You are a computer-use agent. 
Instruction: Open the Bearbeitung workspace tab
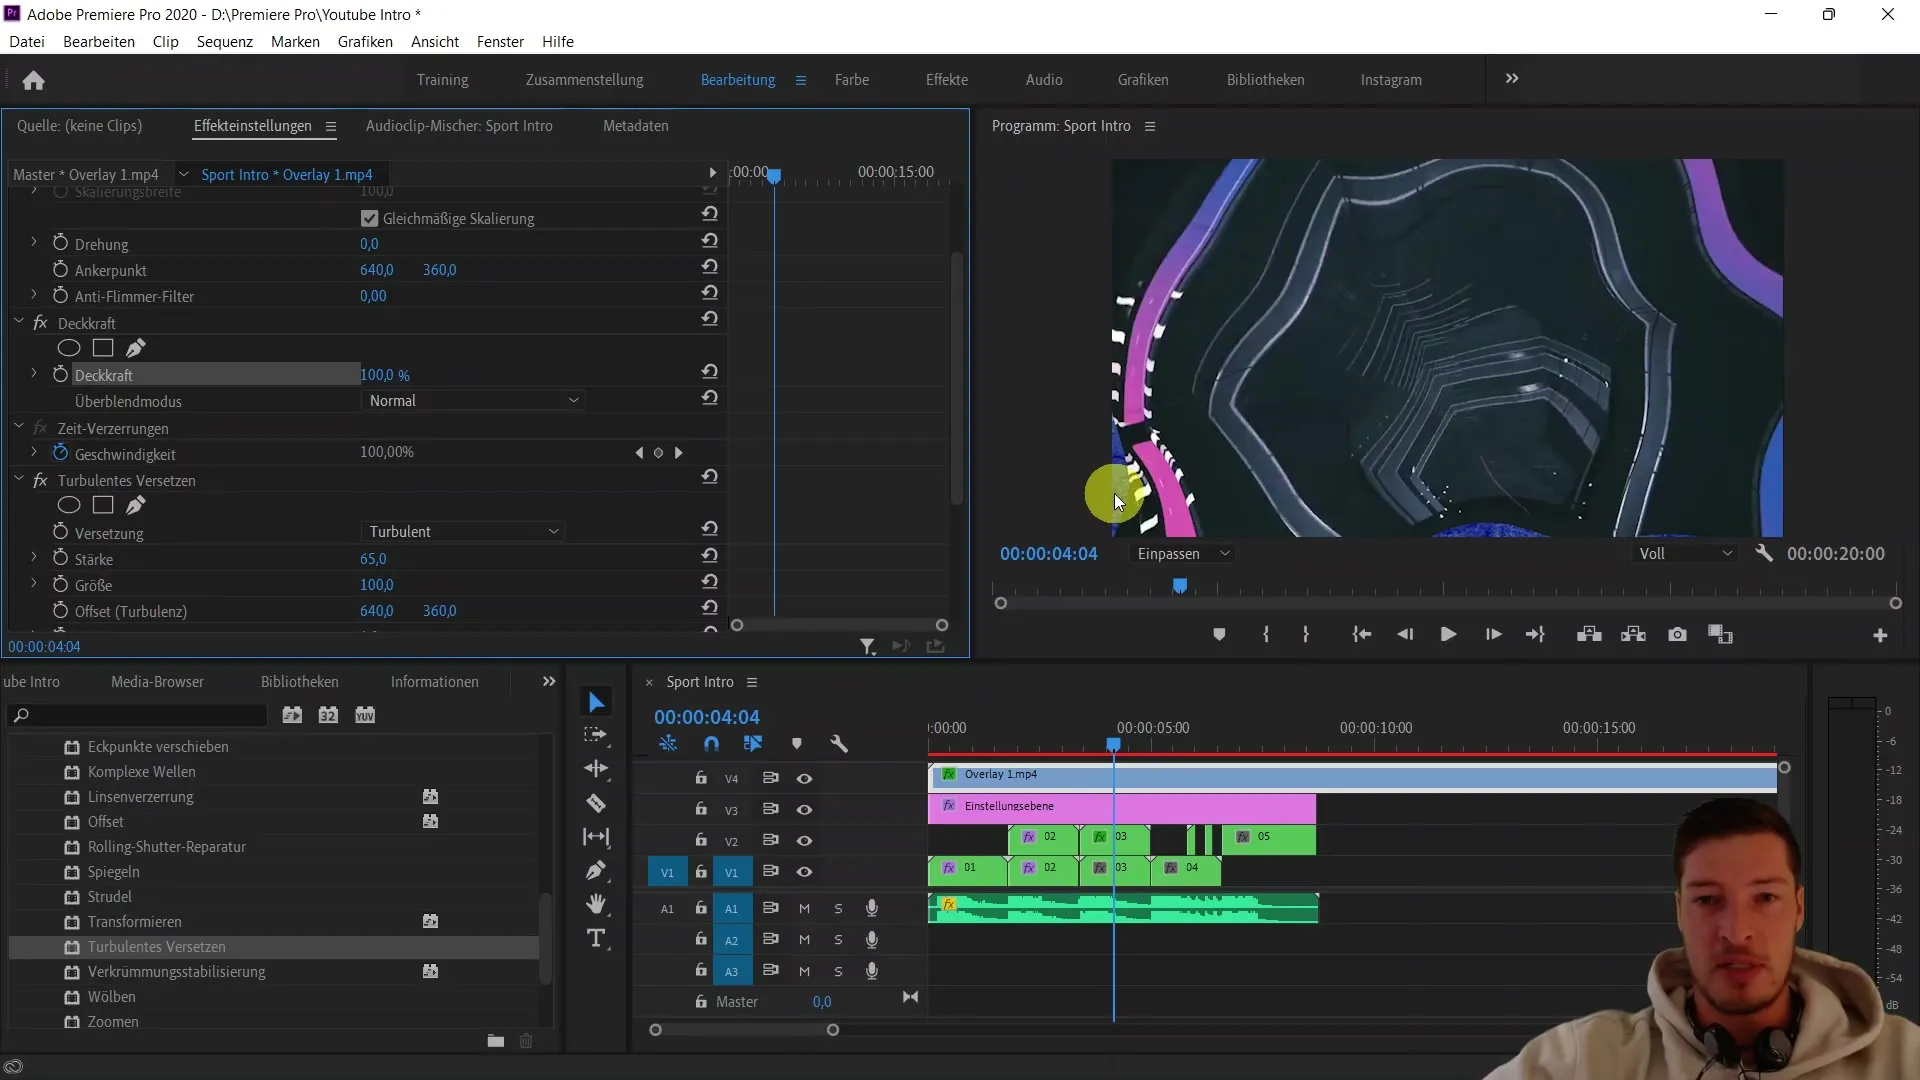[x=738, y=79]
